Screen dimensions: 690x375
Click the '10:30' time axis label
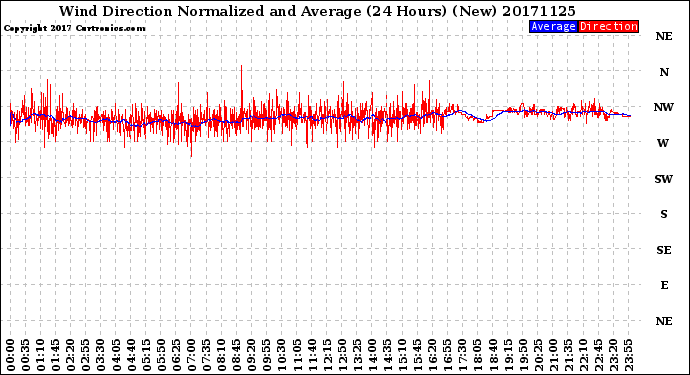pyautogui.click(x=282, y=355)
